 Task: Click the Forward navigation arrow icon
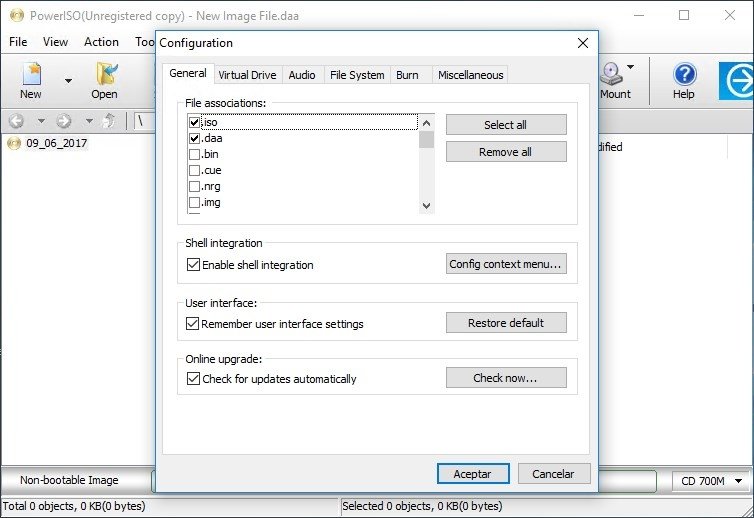click(63, 120)
